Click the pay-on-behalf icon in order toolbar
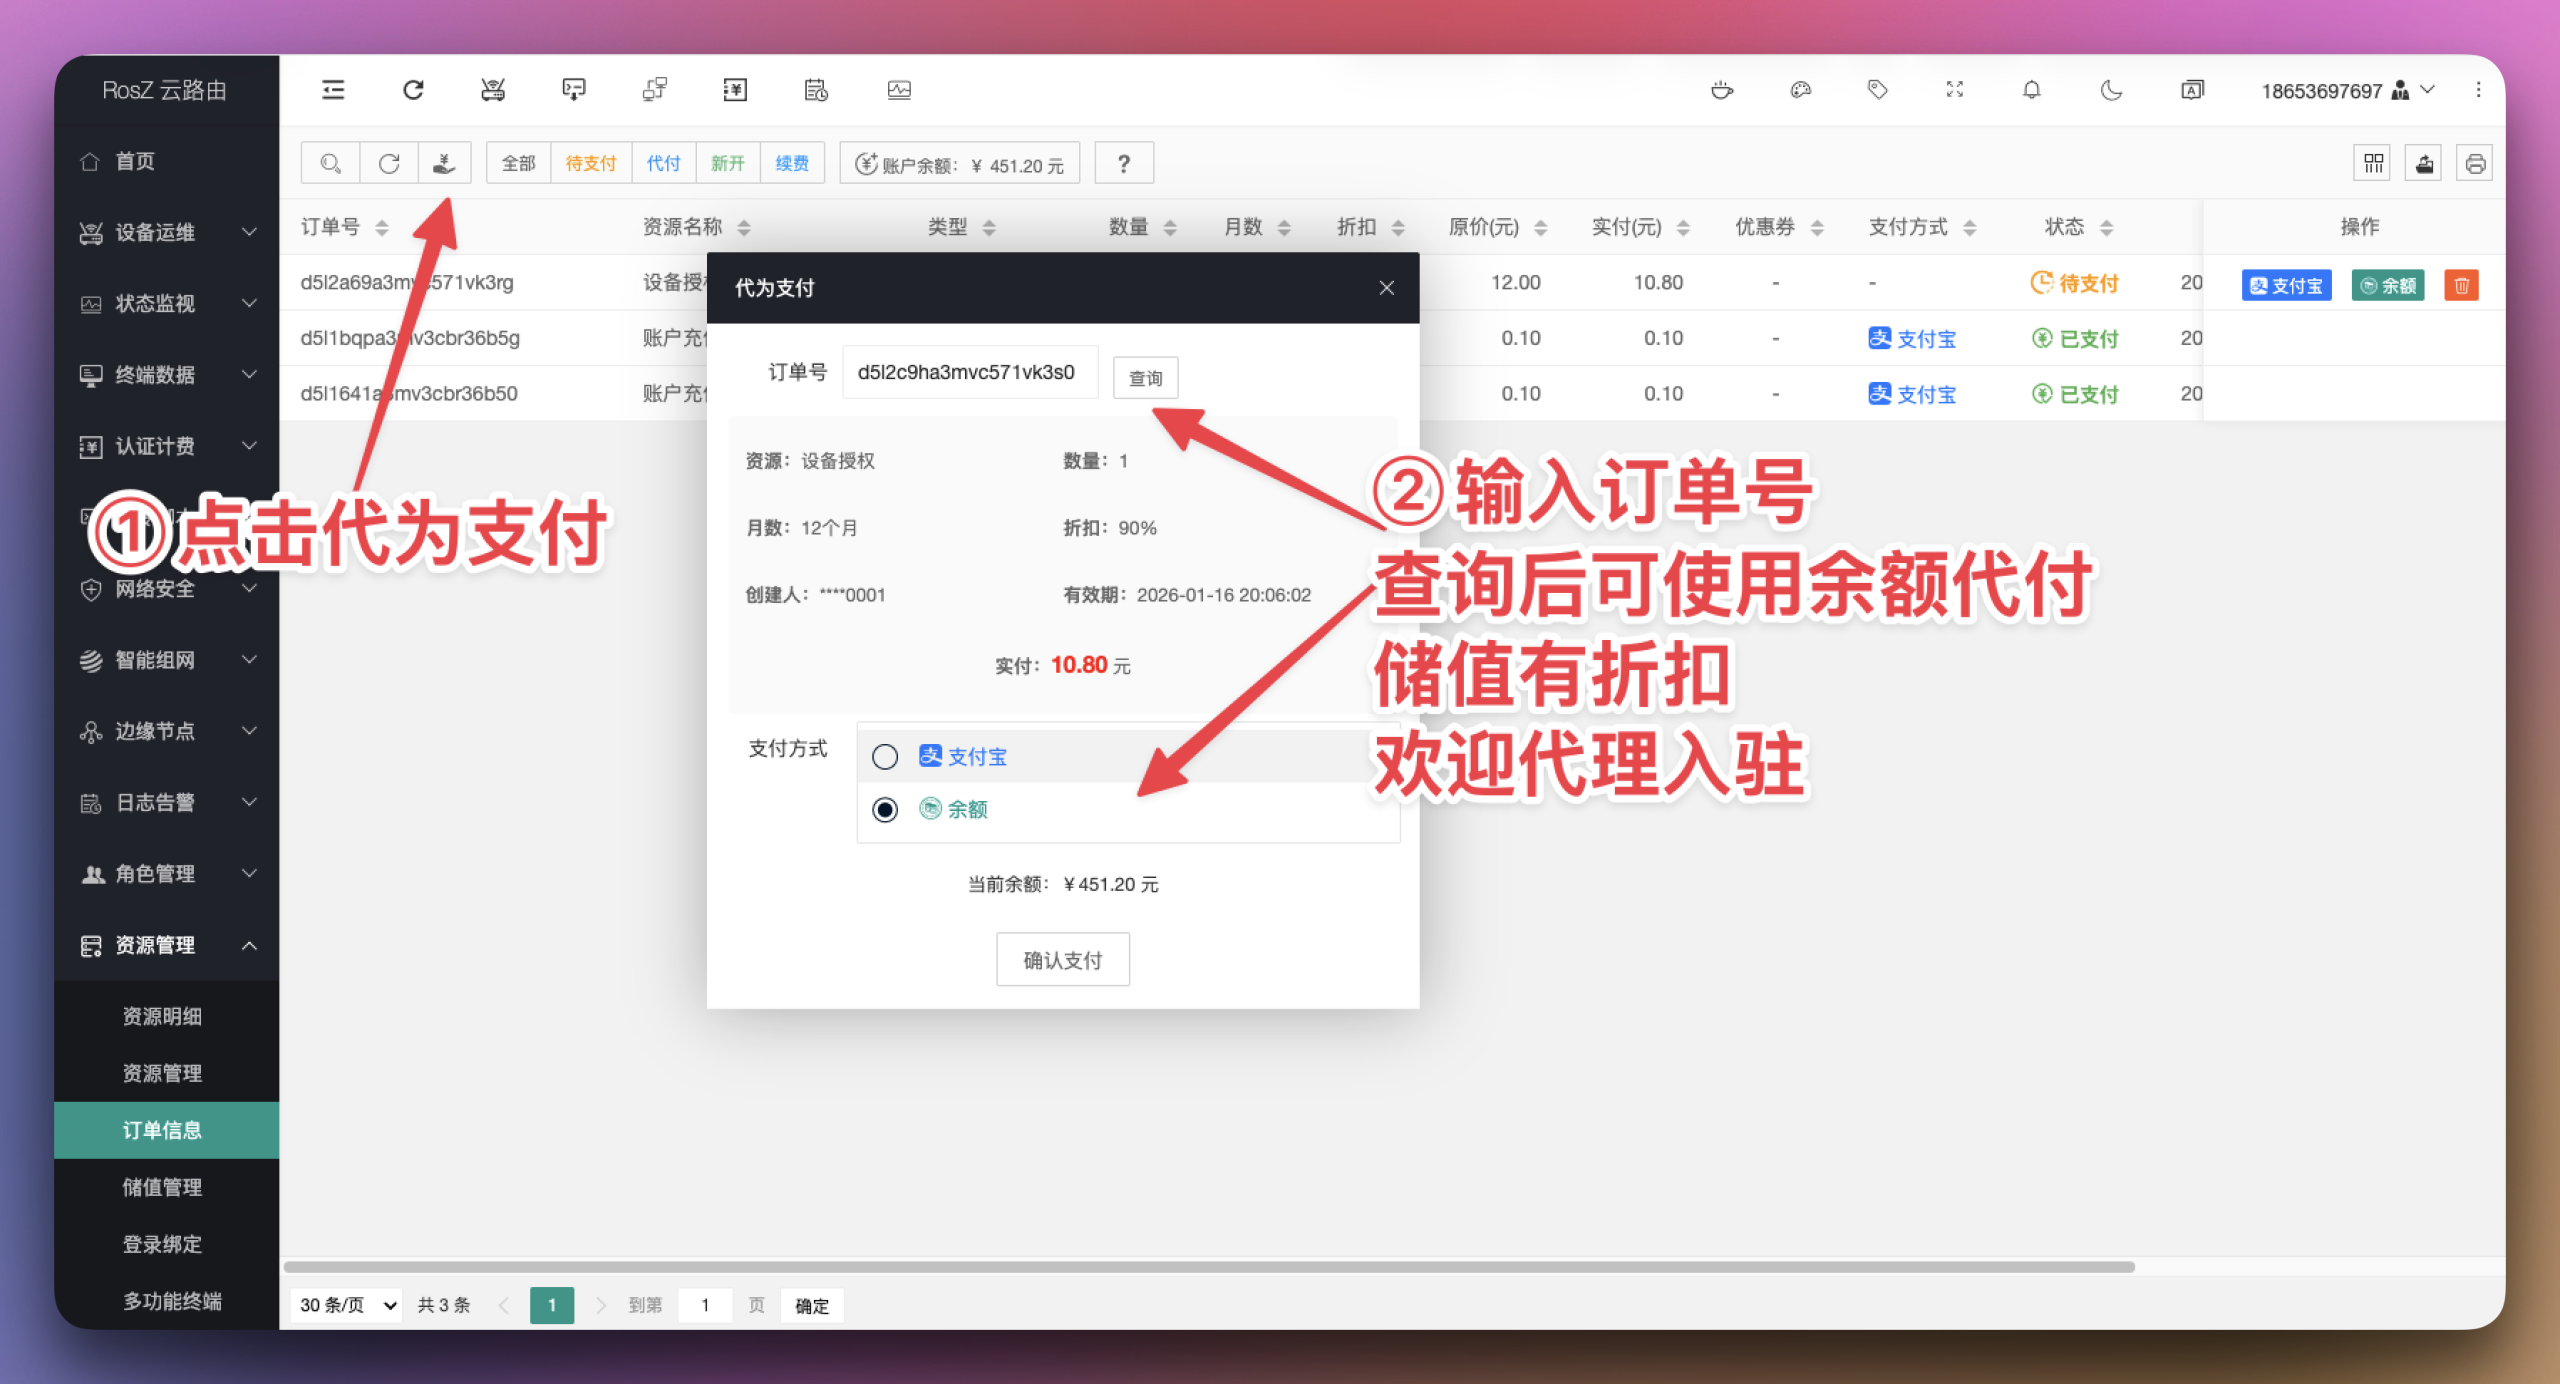2560x1384 pixels. 444,163
